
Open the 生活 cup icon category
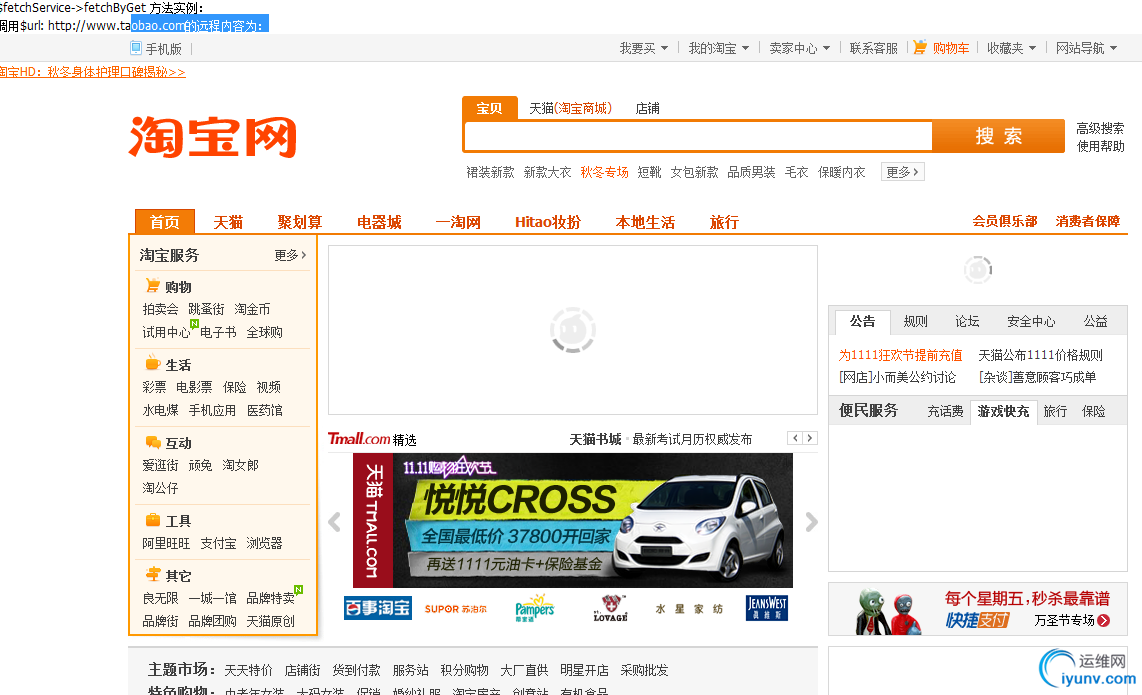point(152,363)
